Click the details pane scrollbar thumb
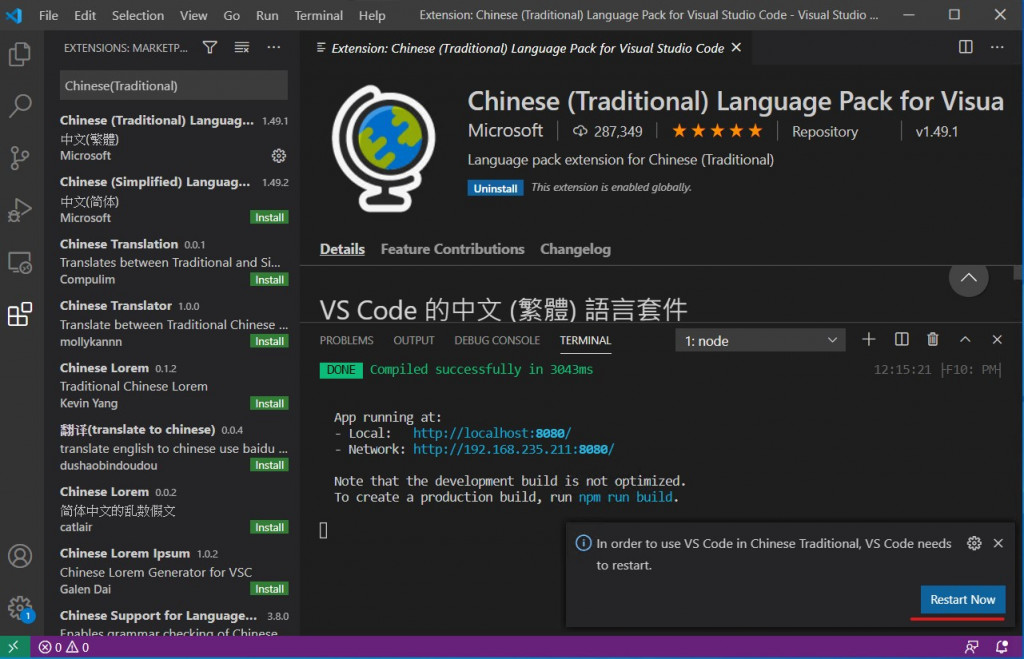The height and width of the screenshot is (659, 1024). tap(1017, 273)
